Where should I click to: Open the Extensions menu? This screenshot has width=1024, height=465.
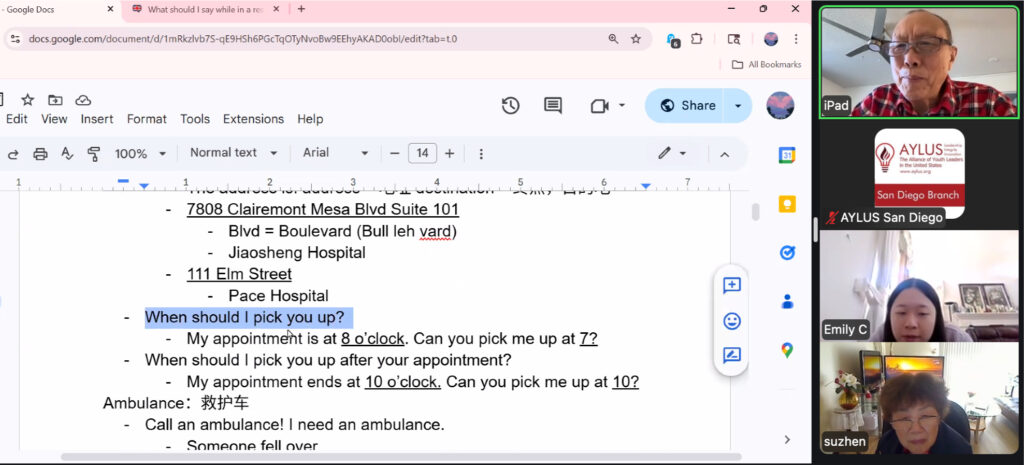pos(253,119)
